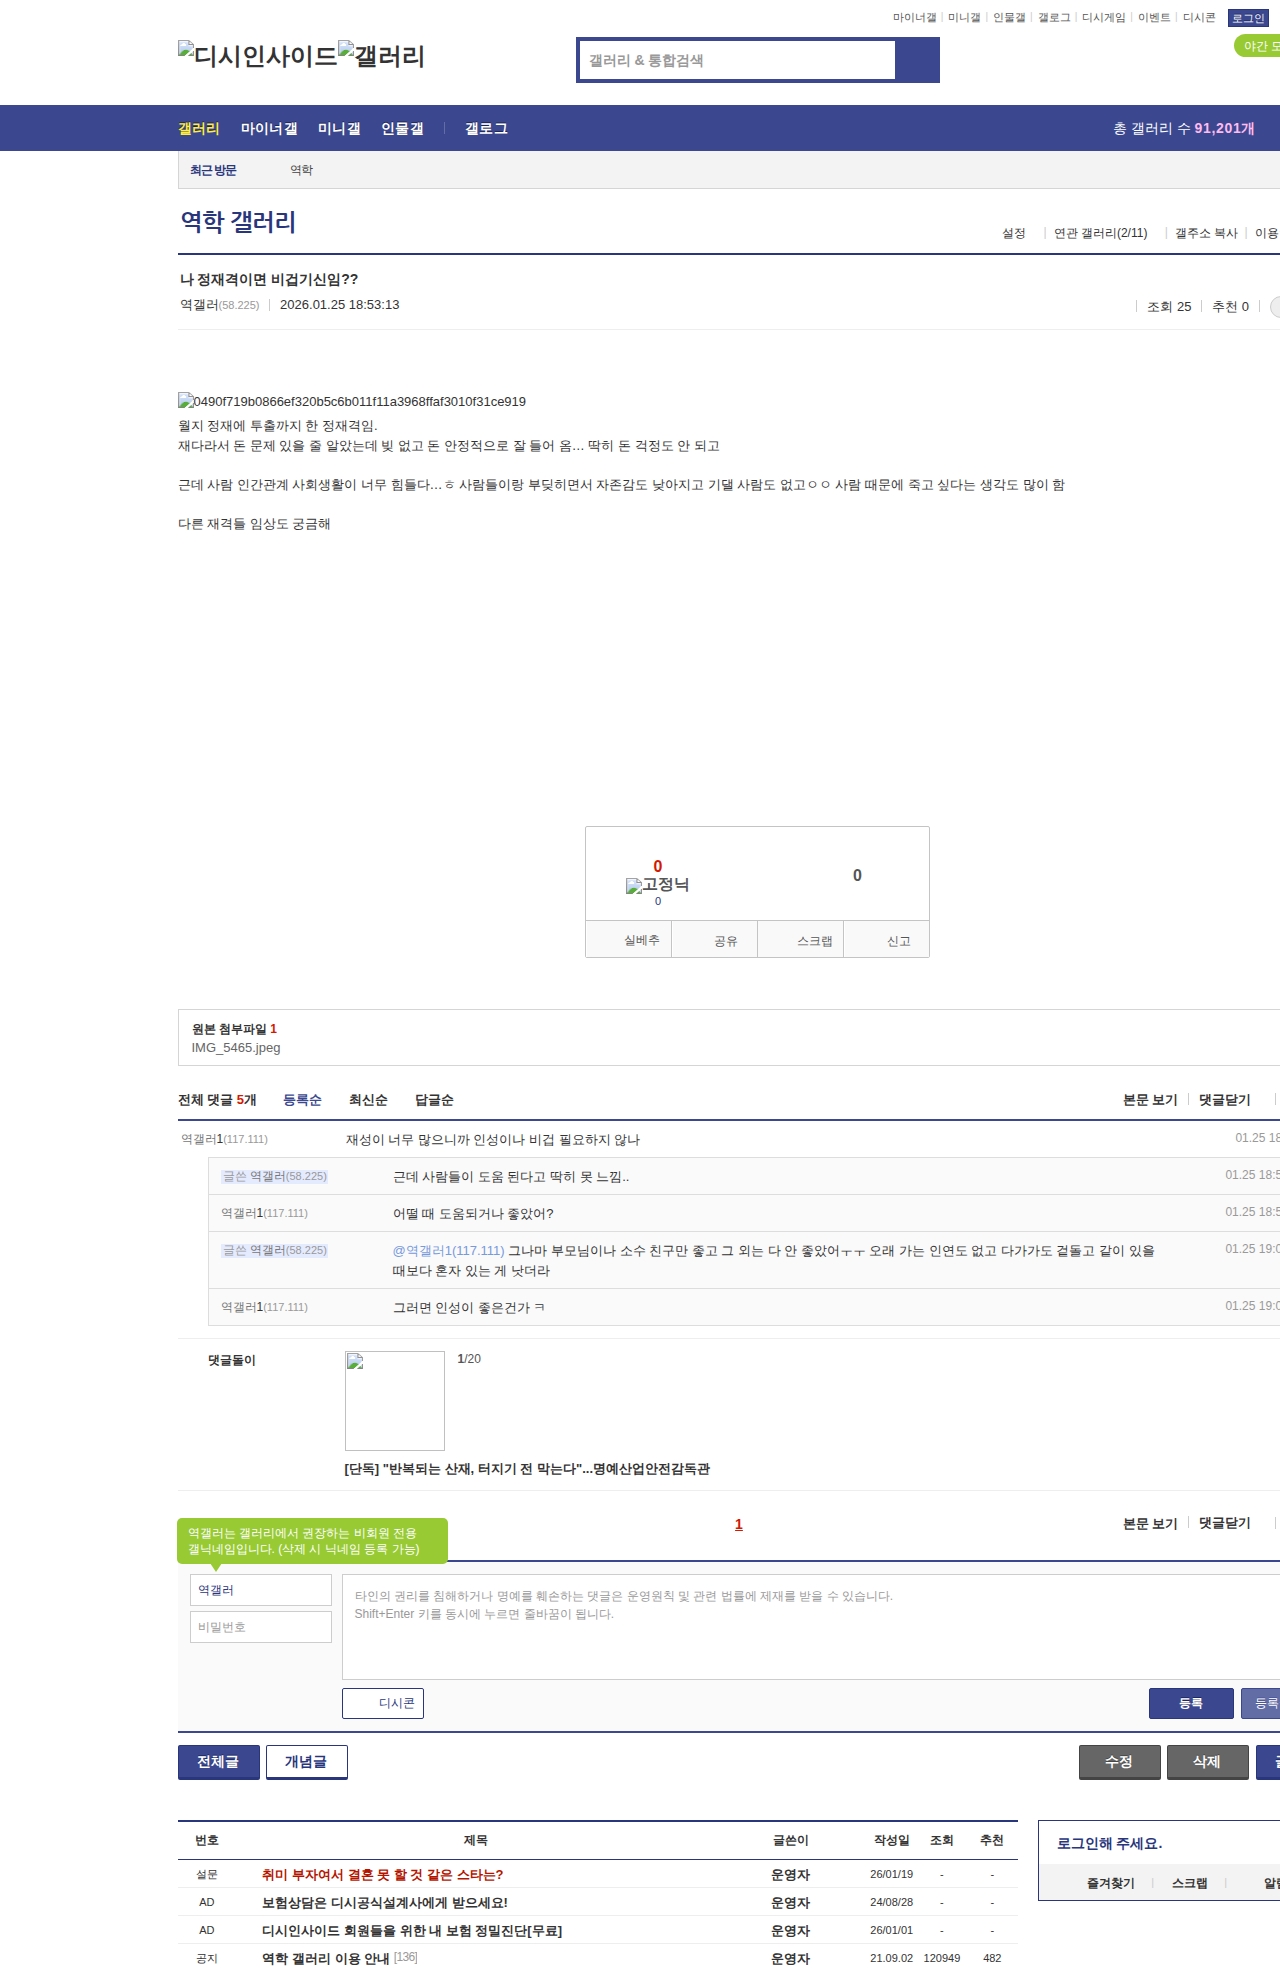Screen dimensions: 1280x1970
Task: Click the 역갤러 nickname input field
Action: pyautogui.click(x=260, y=1590)
